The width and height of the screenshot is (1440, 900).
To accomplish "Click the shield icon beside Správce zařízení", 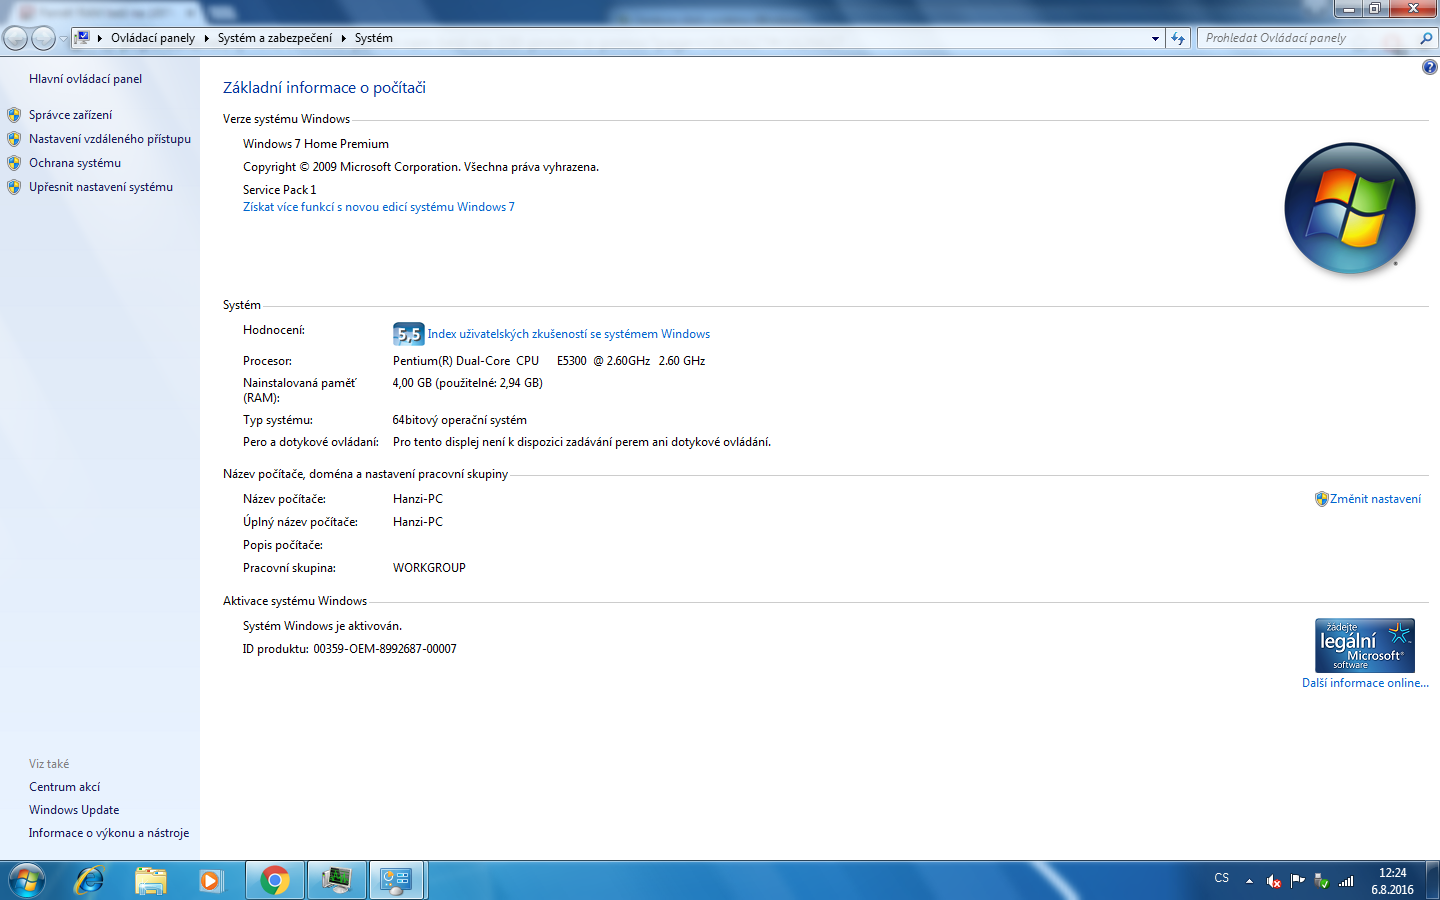I will pyautogui.click(x=14, y=115).
